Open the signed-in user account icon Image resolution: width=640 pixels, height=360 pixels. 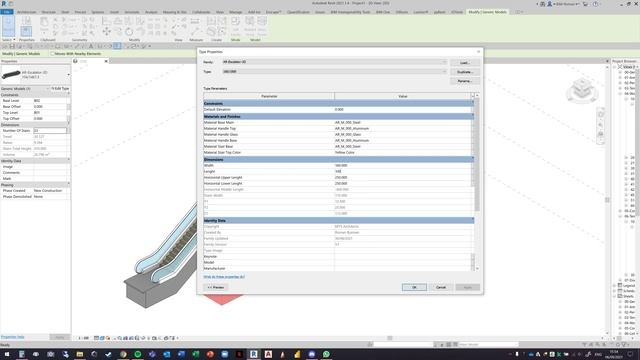pyautogui.click(x=549, y=4)
